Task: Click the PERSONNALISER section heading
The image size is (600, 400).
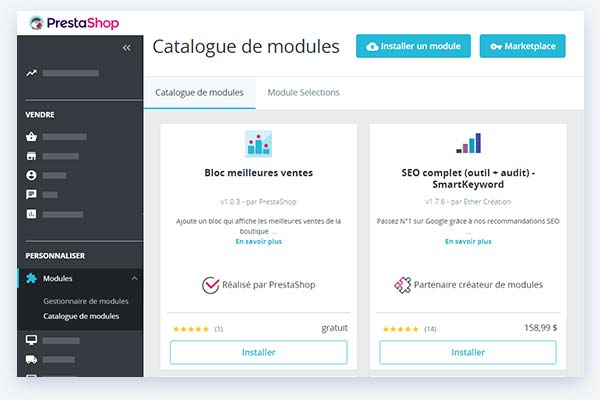Action: tap(55, 256)
